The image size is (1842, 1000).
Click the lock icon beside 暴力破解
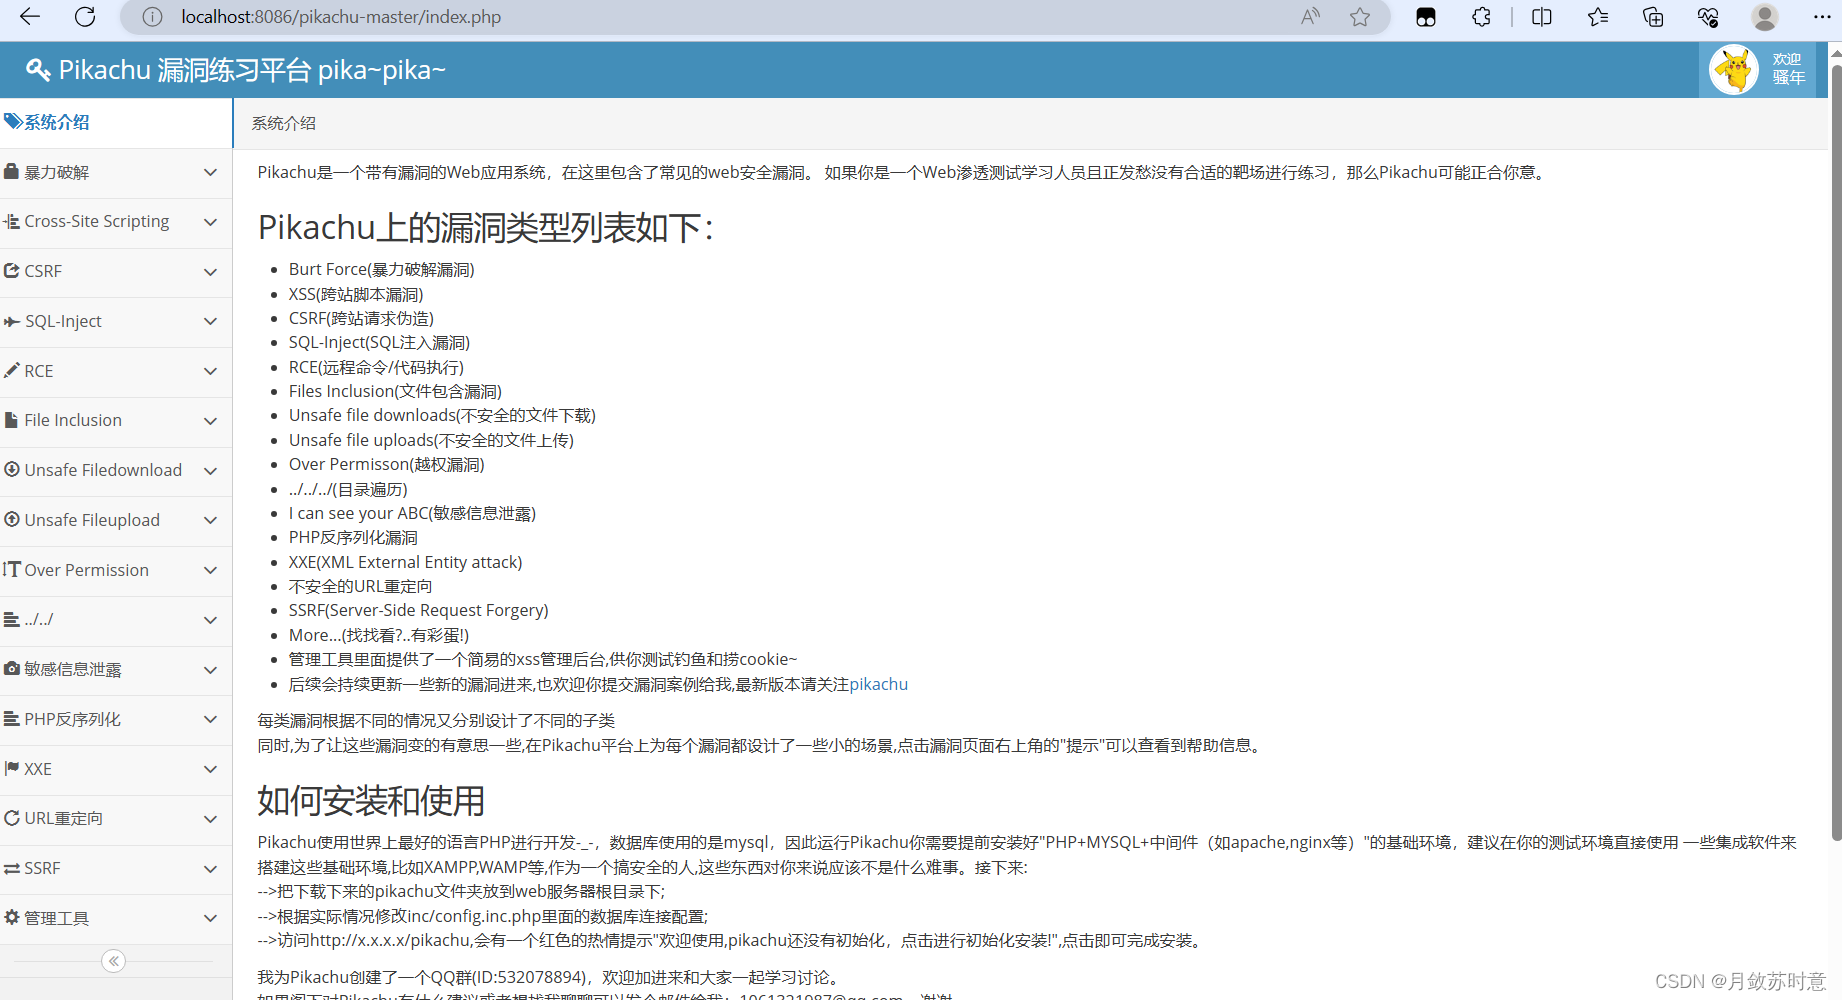12,171
